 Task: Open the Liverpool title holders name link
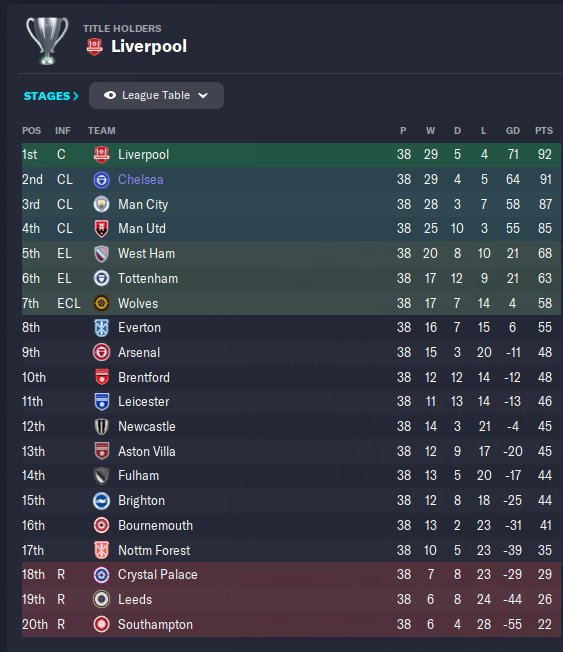[x=149, y=46]
